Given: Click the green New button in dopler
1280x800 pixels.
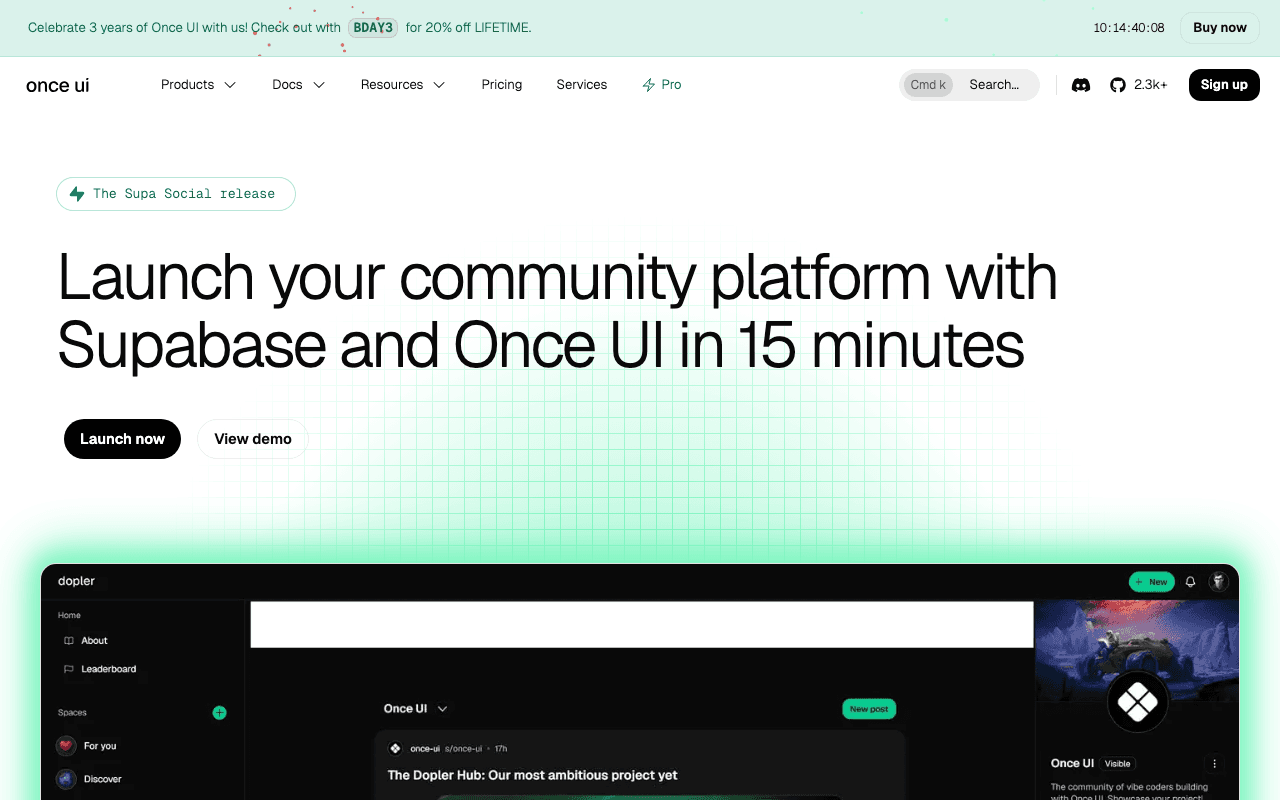Looking at the screenshot, I should coord(1151,581).
